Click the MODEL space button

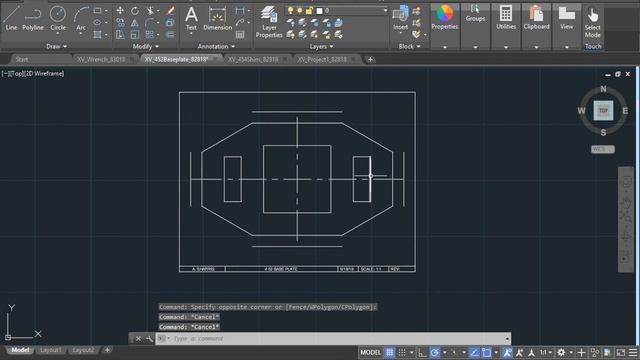pos(370,352)
